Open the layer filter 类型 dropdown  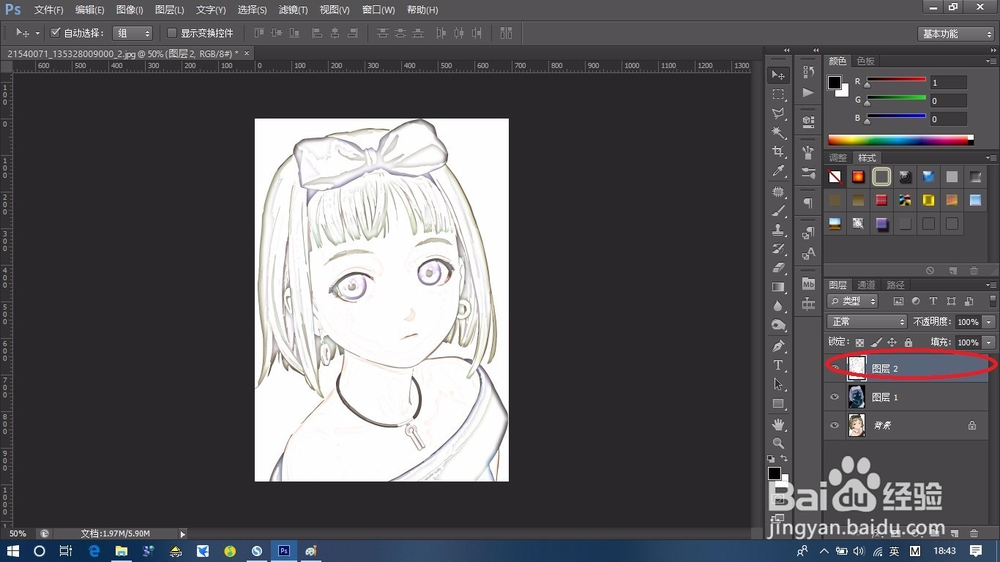click(853, 301)
